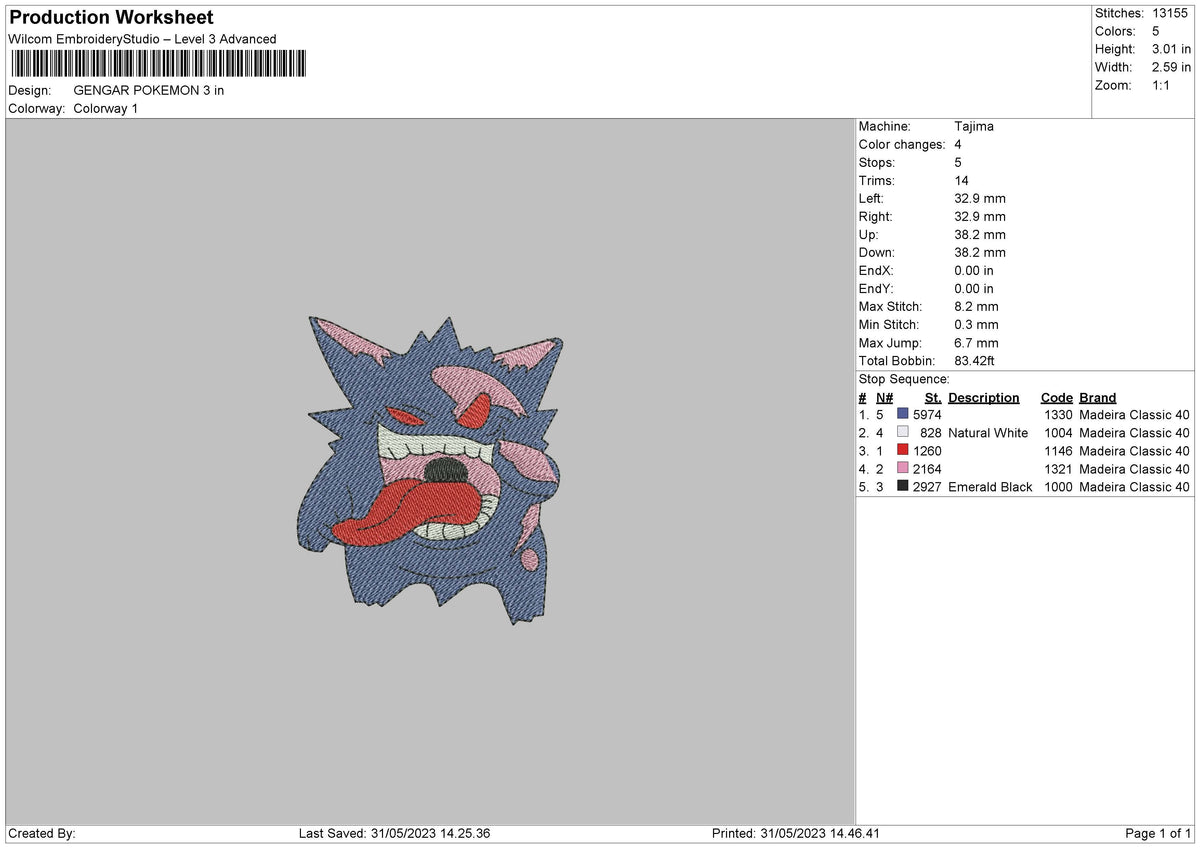The height and width of the screenshot is (848, 1200).
Task: Click 'Natural White' description text
Action: point(988,432)
